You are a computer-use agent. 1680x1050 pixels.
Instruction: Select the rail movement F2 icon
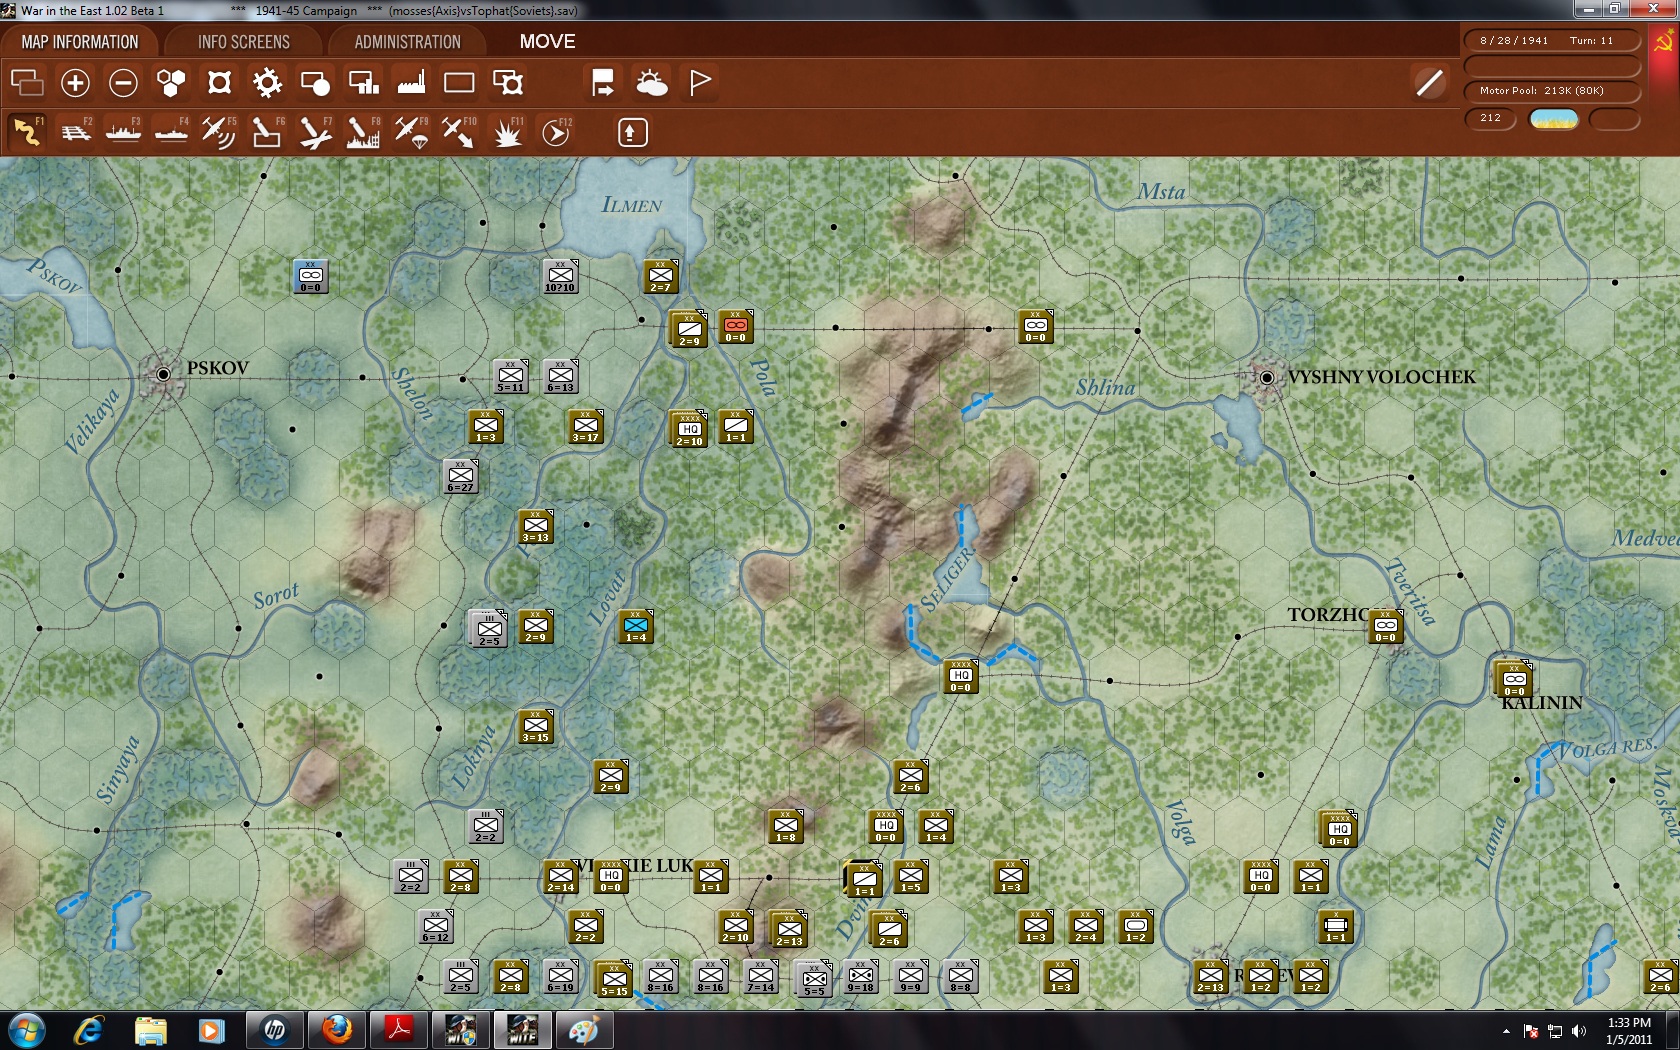(75, 132)
